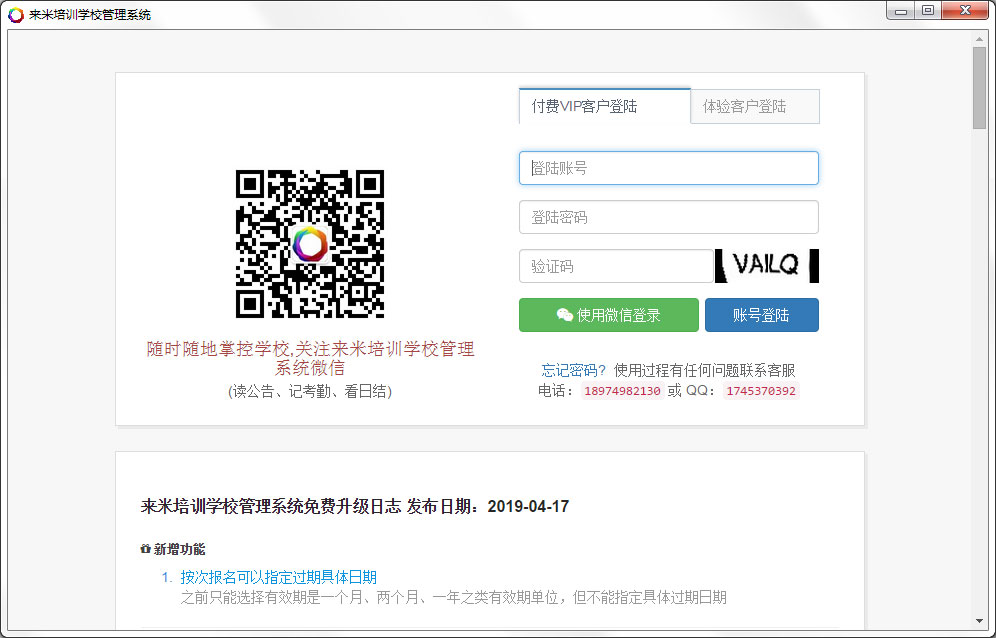Click the 验证码 input field
The image size is (996, 638).
(x=616, y=266)
